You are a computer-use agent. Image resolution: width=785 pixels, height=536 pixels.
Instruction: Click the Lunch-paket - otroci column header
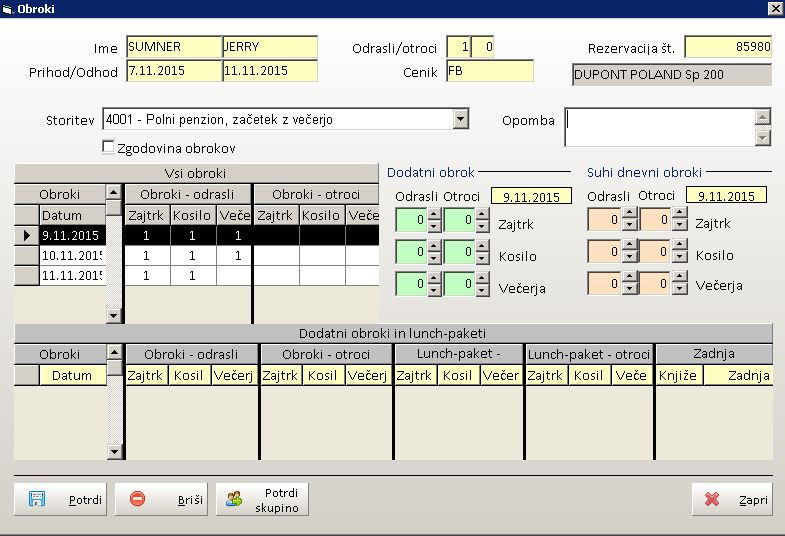click(589, 354)
